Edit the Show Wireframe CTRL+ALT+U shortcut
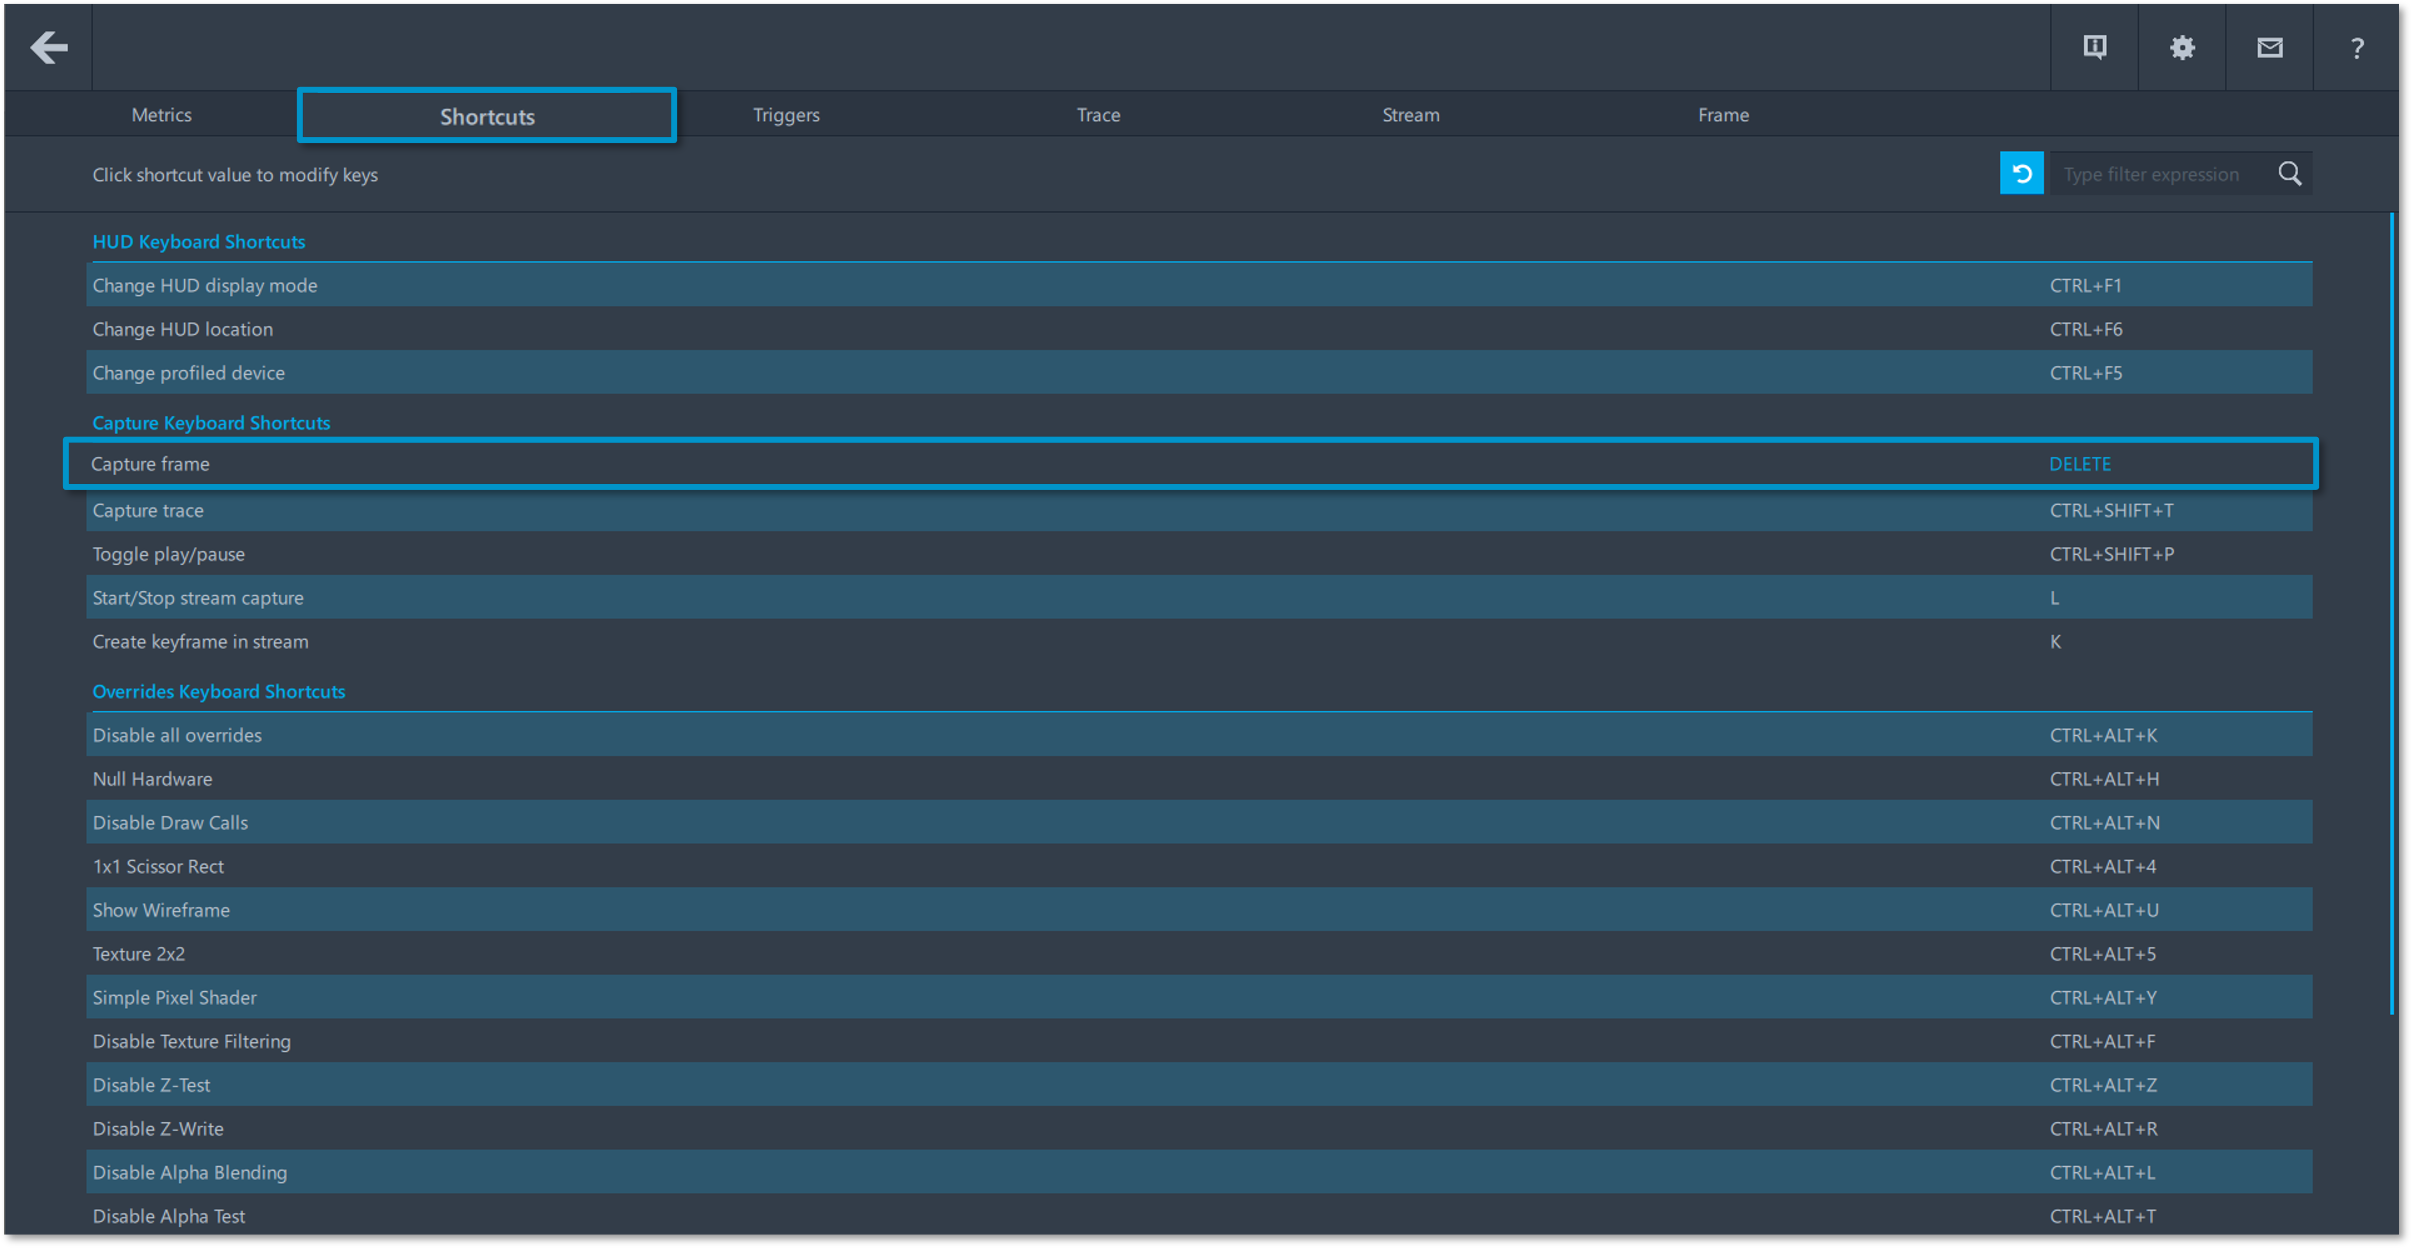This screenshot has width=2412, height=1248. [x=2104, y=910]
